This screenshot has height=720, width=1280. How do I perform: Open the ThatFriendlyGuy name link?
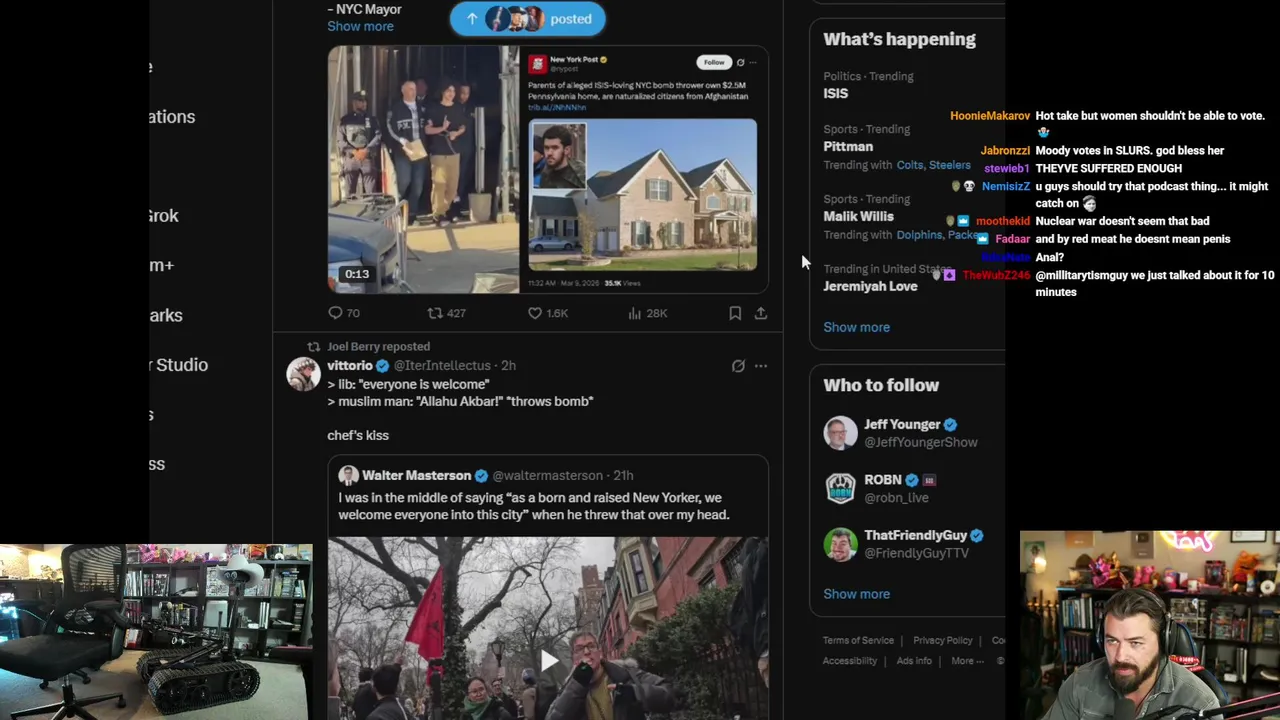(x=915, y=535)
